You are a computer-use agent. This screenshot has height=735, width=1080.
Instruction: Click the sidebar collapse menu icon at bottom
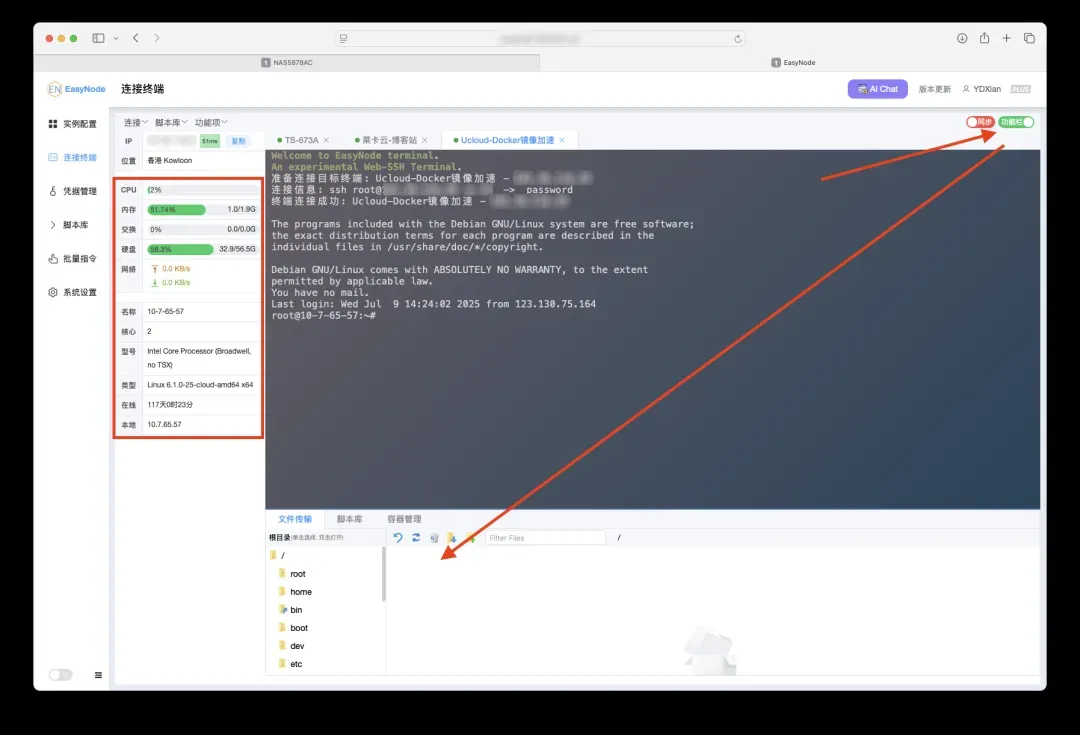point(98,675)
